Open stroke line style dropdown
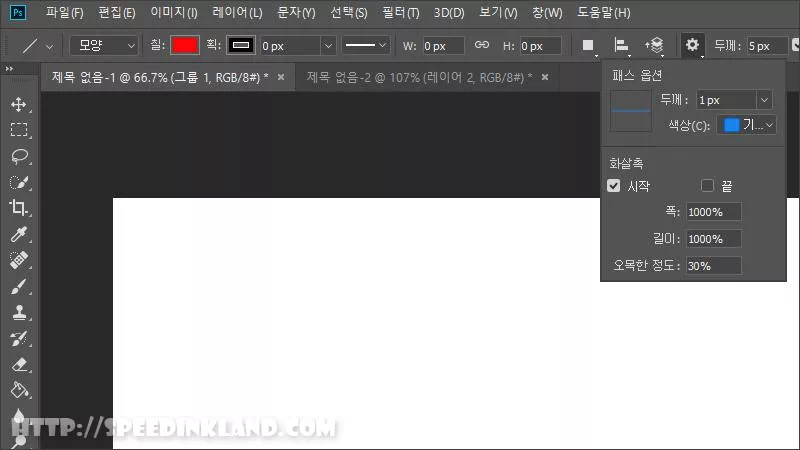This screenshot has height=450, width=800. (365, 45)
